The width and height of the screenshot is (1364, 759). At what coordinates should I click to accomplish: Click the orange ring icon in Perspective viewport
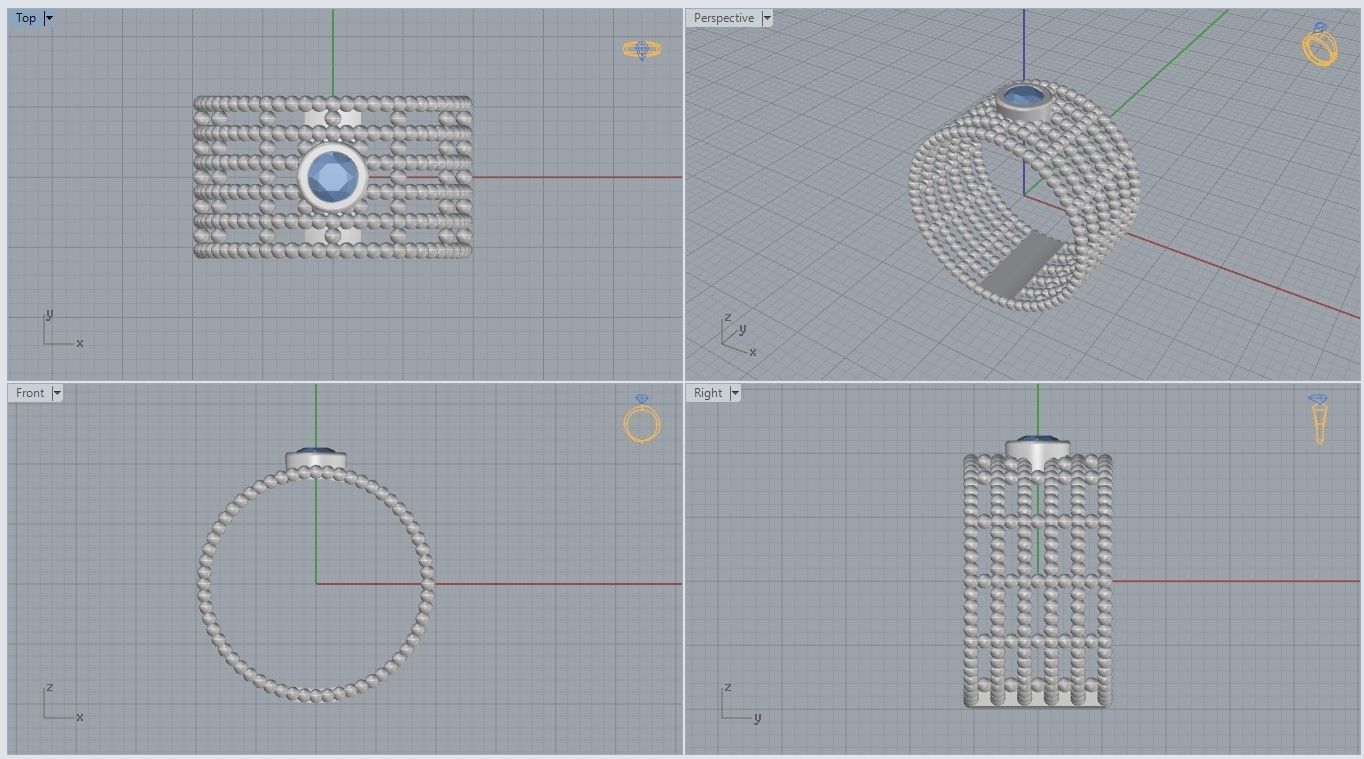click(1320, 45)
